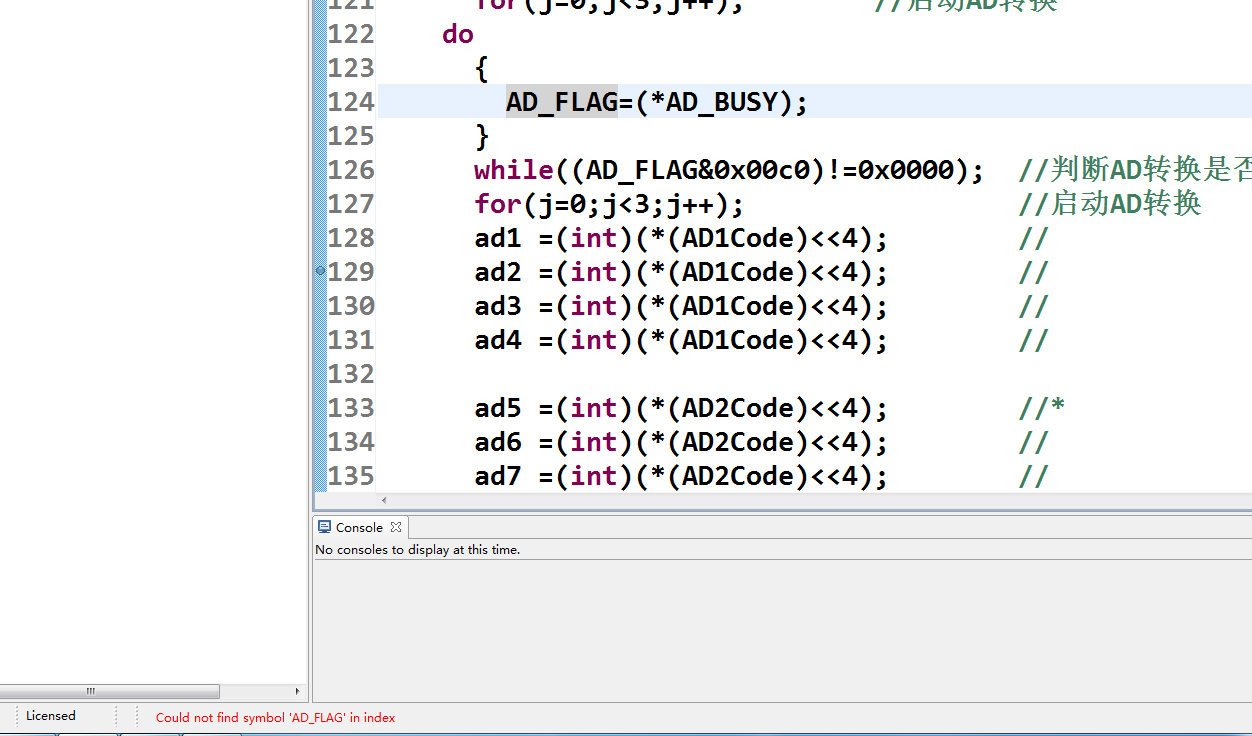Switch to the Console tab
1252x736 pixels.
[359, 527]
